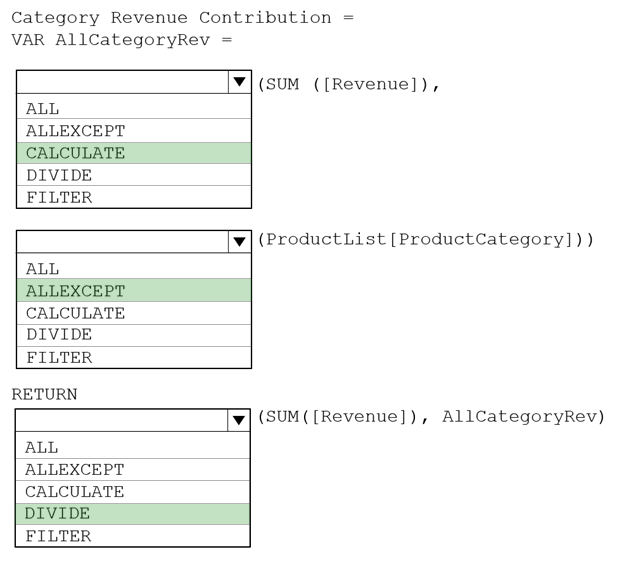Open the first dropdown arrow before SUM
The width and height of the screenshot is (624, 571).
click(240, 82)
